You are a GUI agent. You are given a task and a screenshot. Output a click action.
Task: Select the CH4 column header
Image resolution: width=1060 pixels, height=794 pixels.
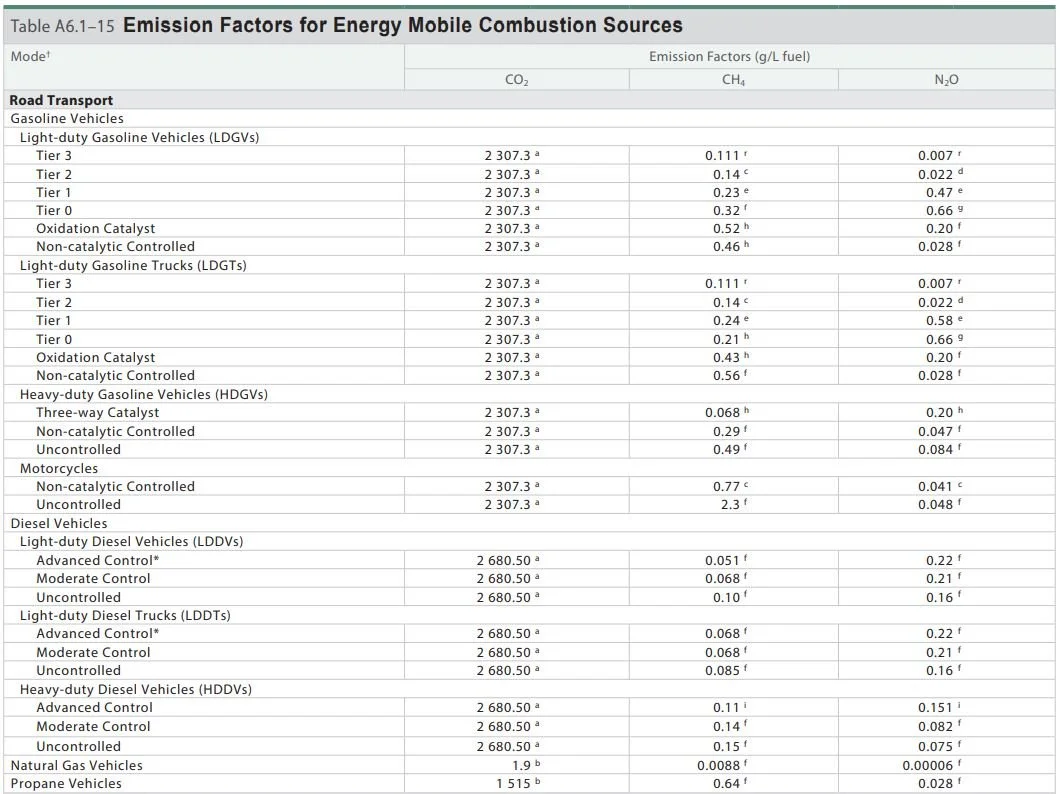[733, 80]
